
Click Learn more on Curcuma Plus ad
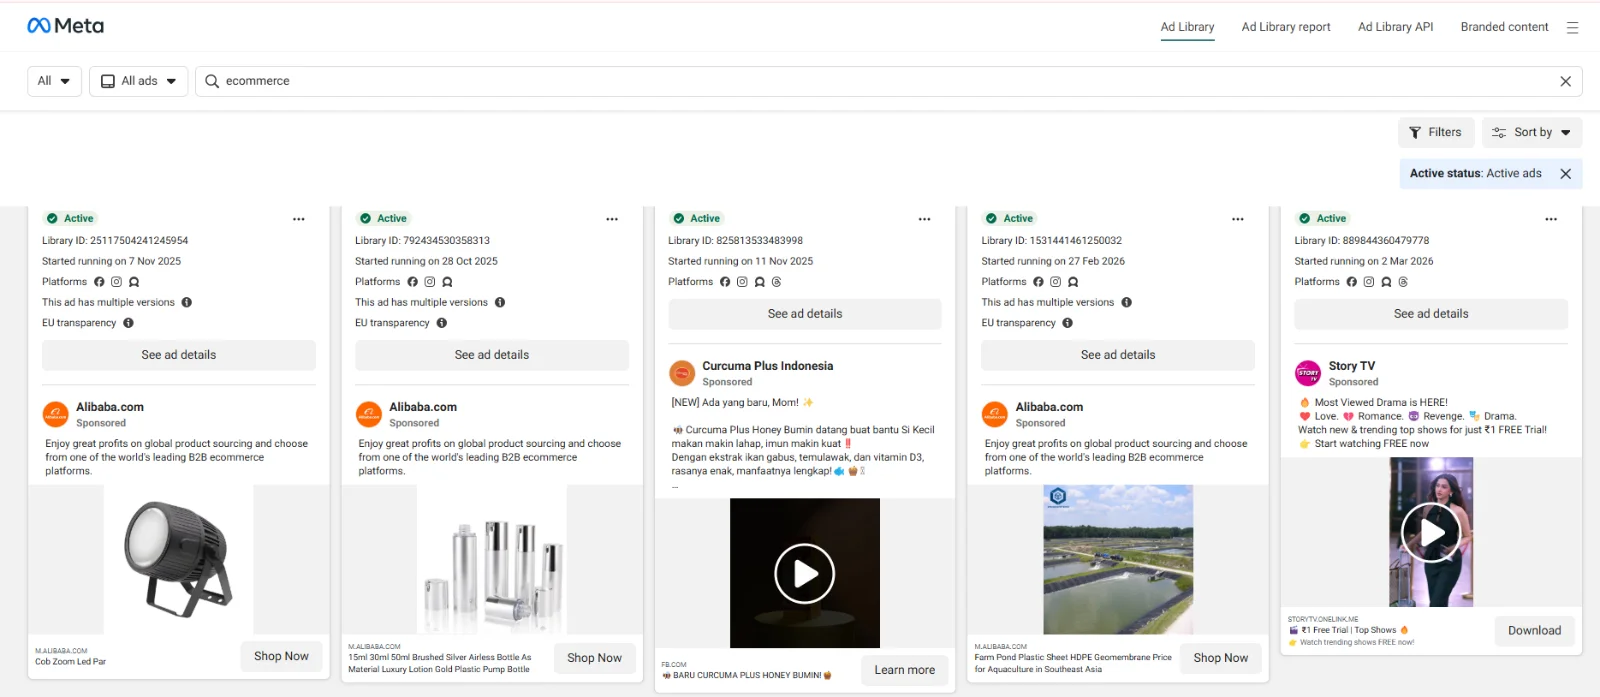(x=905, y=670)
